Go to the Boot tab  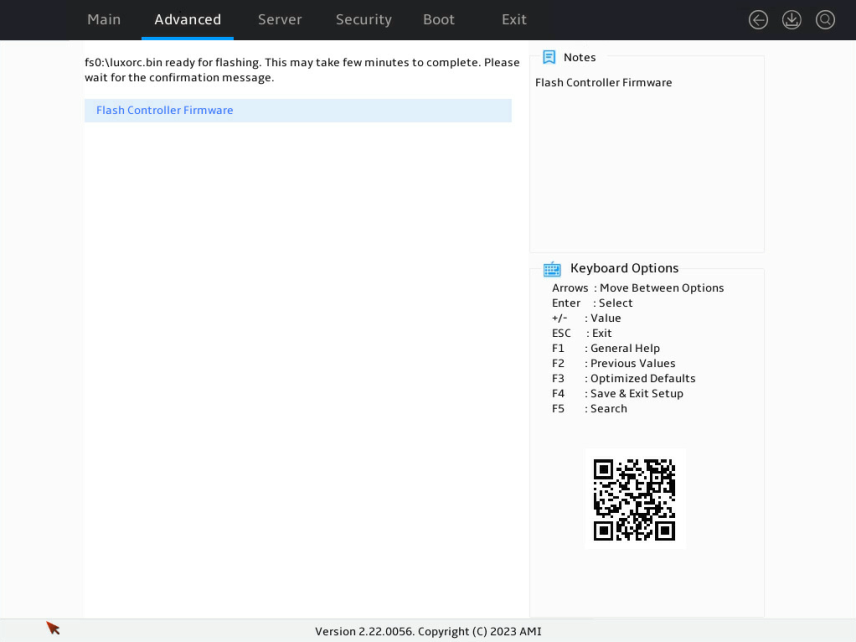[x=438, y=20]
